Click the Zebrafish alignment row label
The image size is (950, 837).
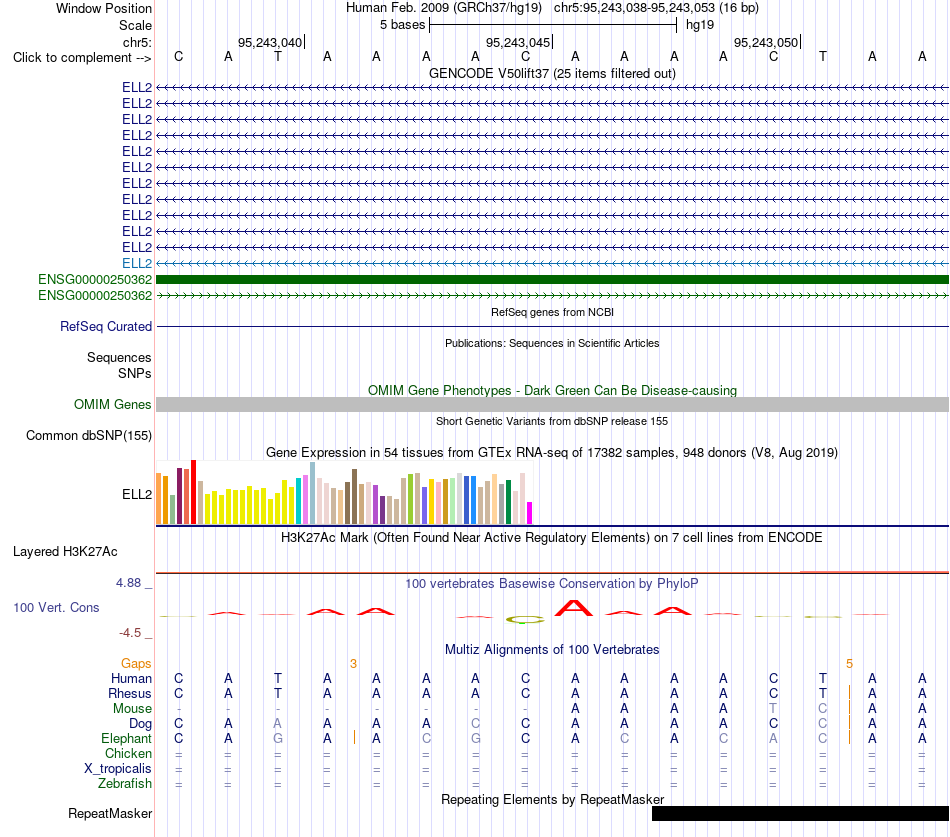125,783
